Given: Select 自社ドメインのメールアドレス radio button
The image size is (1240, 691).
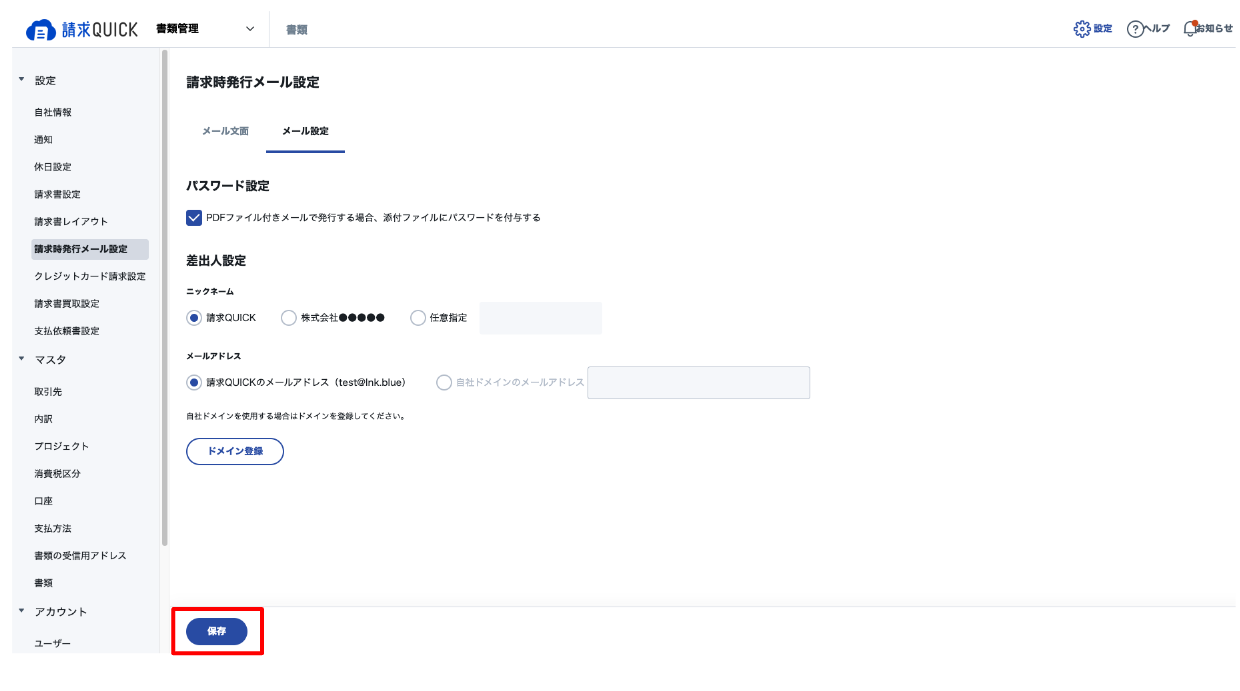Looking at the screenshot, I should click(444, 382).
